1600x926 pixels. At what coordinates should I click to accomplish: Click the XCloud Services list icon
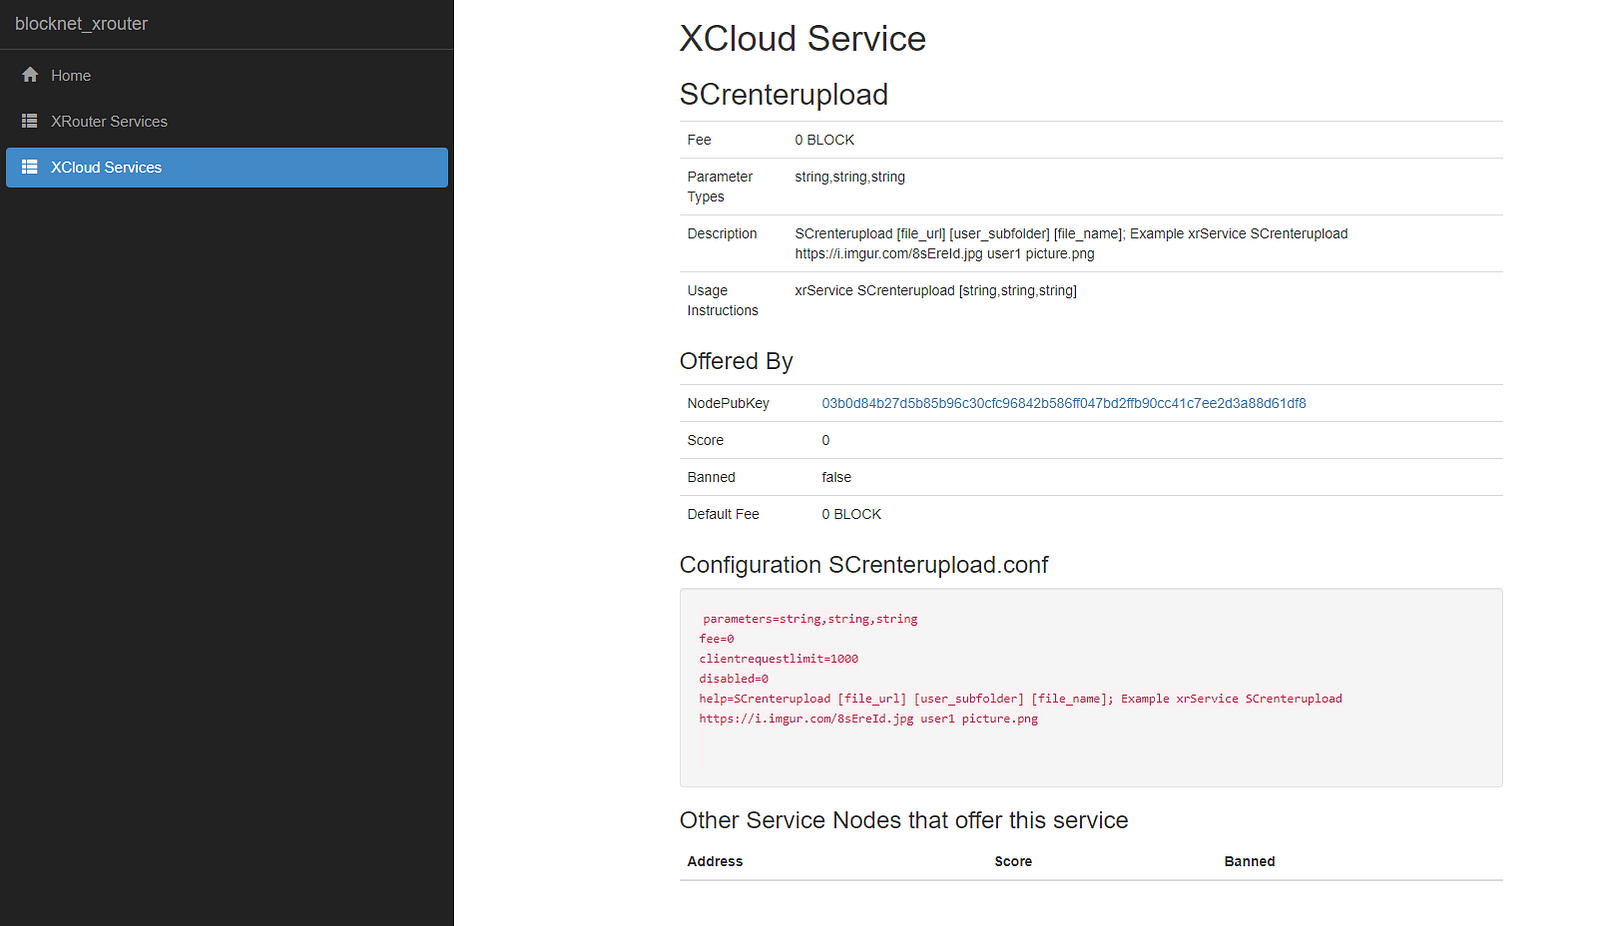[30, 167]
